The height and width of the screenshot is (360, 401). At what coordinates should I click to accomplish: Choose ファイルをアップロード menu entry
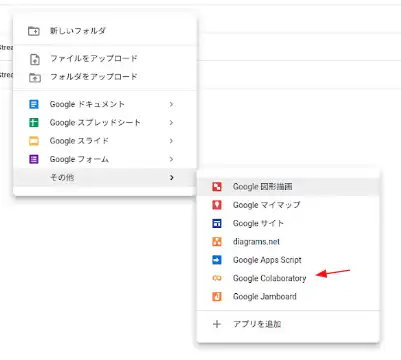105,59
